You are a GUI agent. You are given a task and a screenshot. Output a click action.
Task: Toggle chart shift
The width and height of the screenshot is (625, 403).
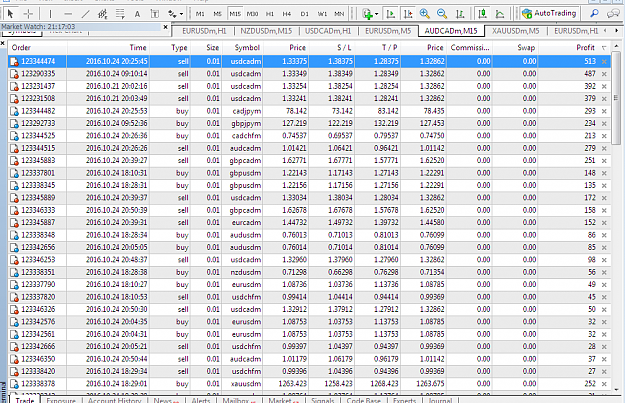point(408,14)
